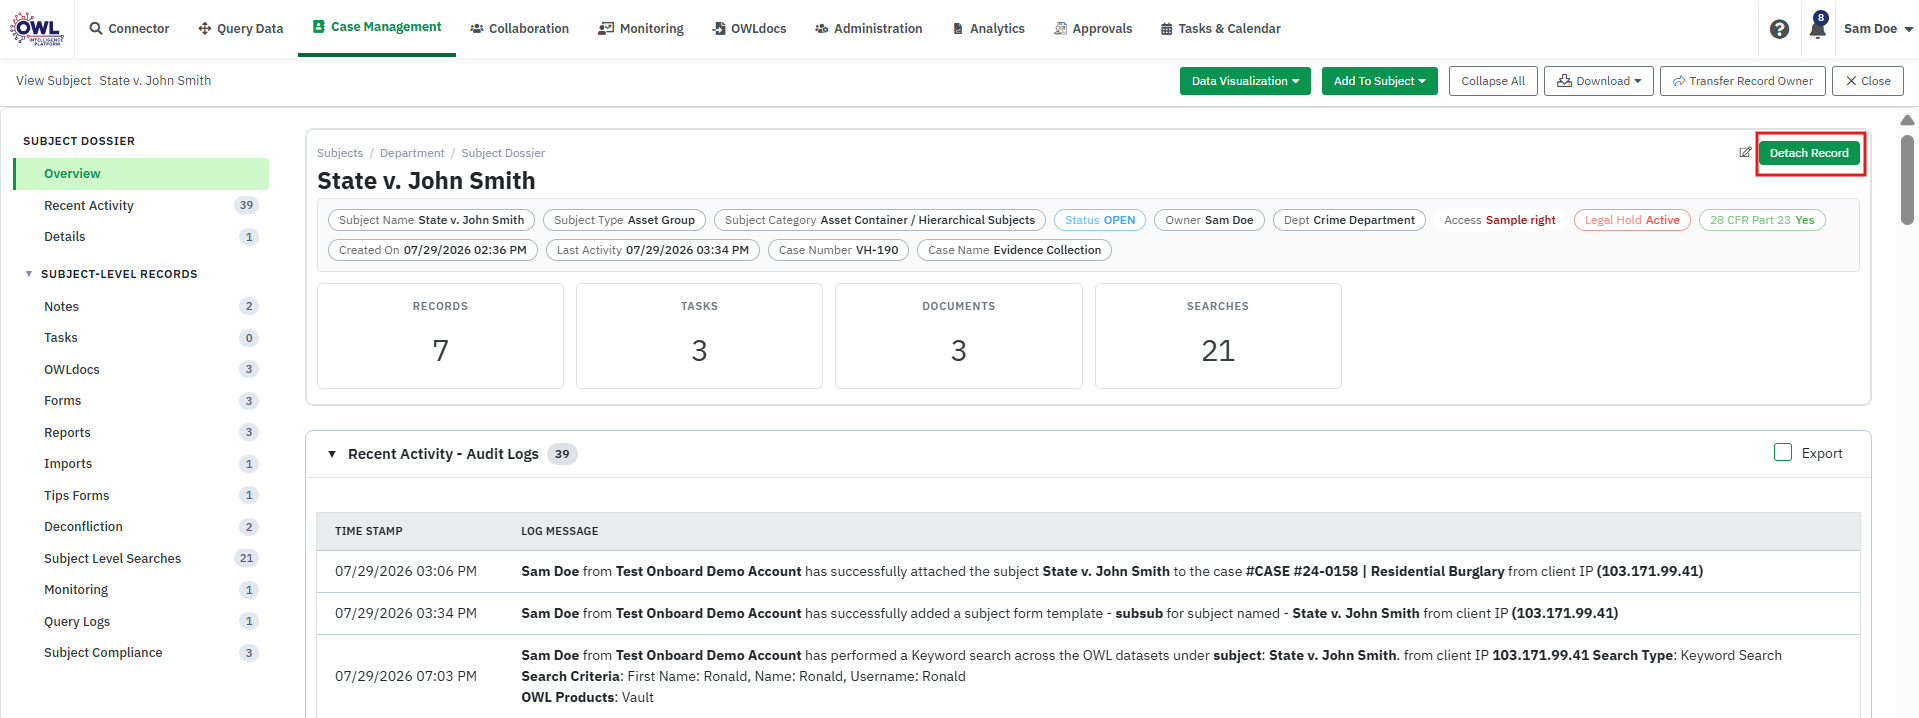Click the Analytics document icon
1919x718 pixels.
point(958,29)
